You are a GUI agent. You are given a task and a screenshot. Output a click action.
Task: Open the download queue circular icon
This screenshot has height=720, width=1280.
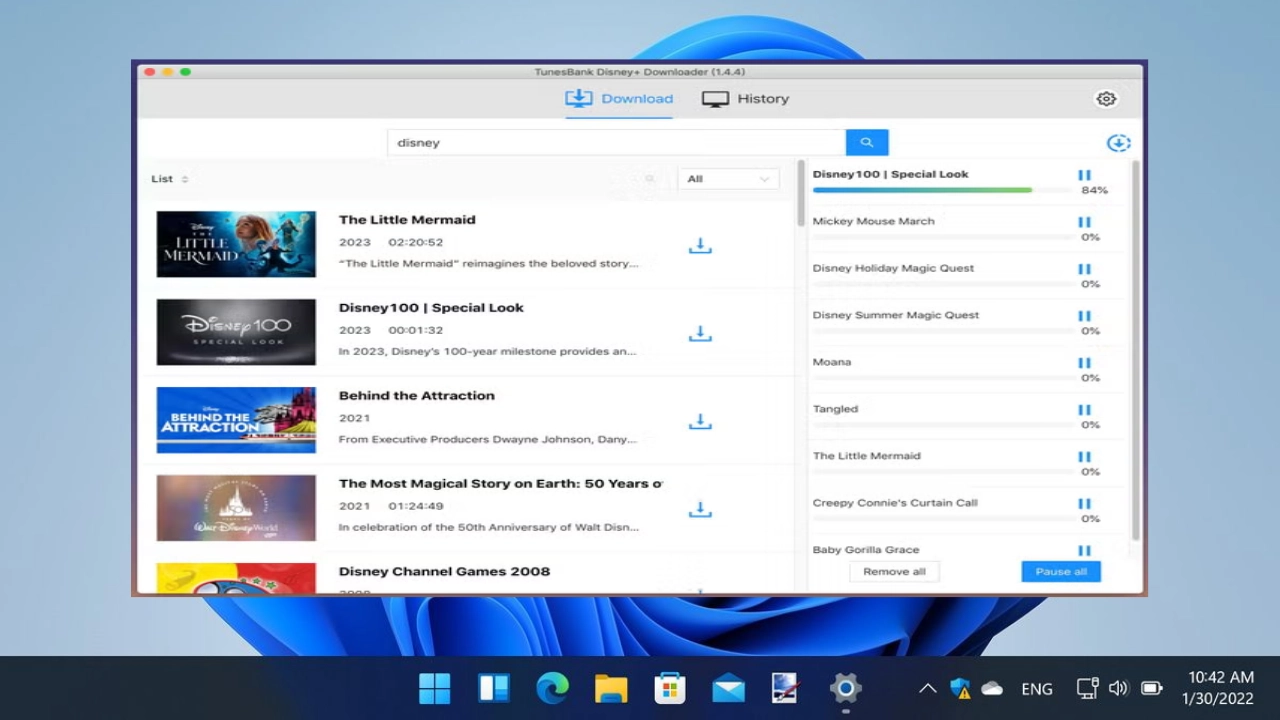coord(1118,143)
